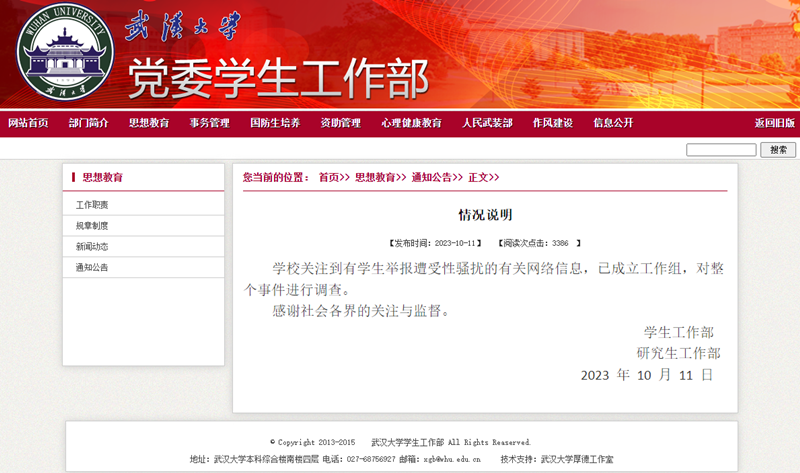The image size is (800, 473).
Task: Open 信息公开 menu item
Action: click(x=613, y=123)
